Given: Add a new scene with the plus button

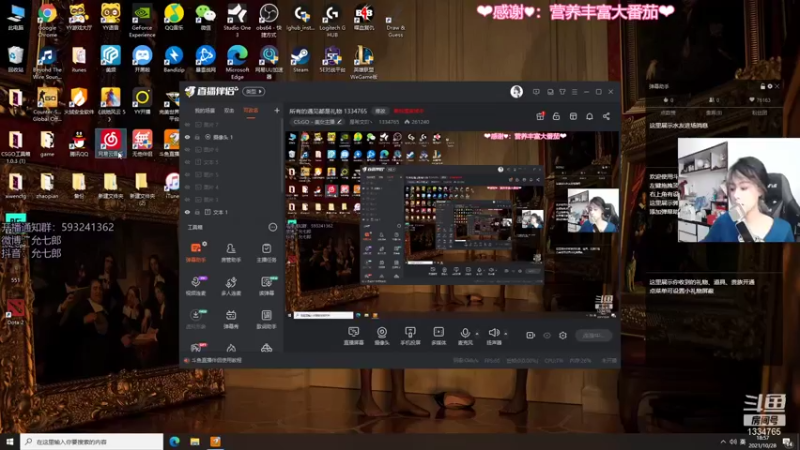Looking at the screenshot, I should [x=277, y=110].
